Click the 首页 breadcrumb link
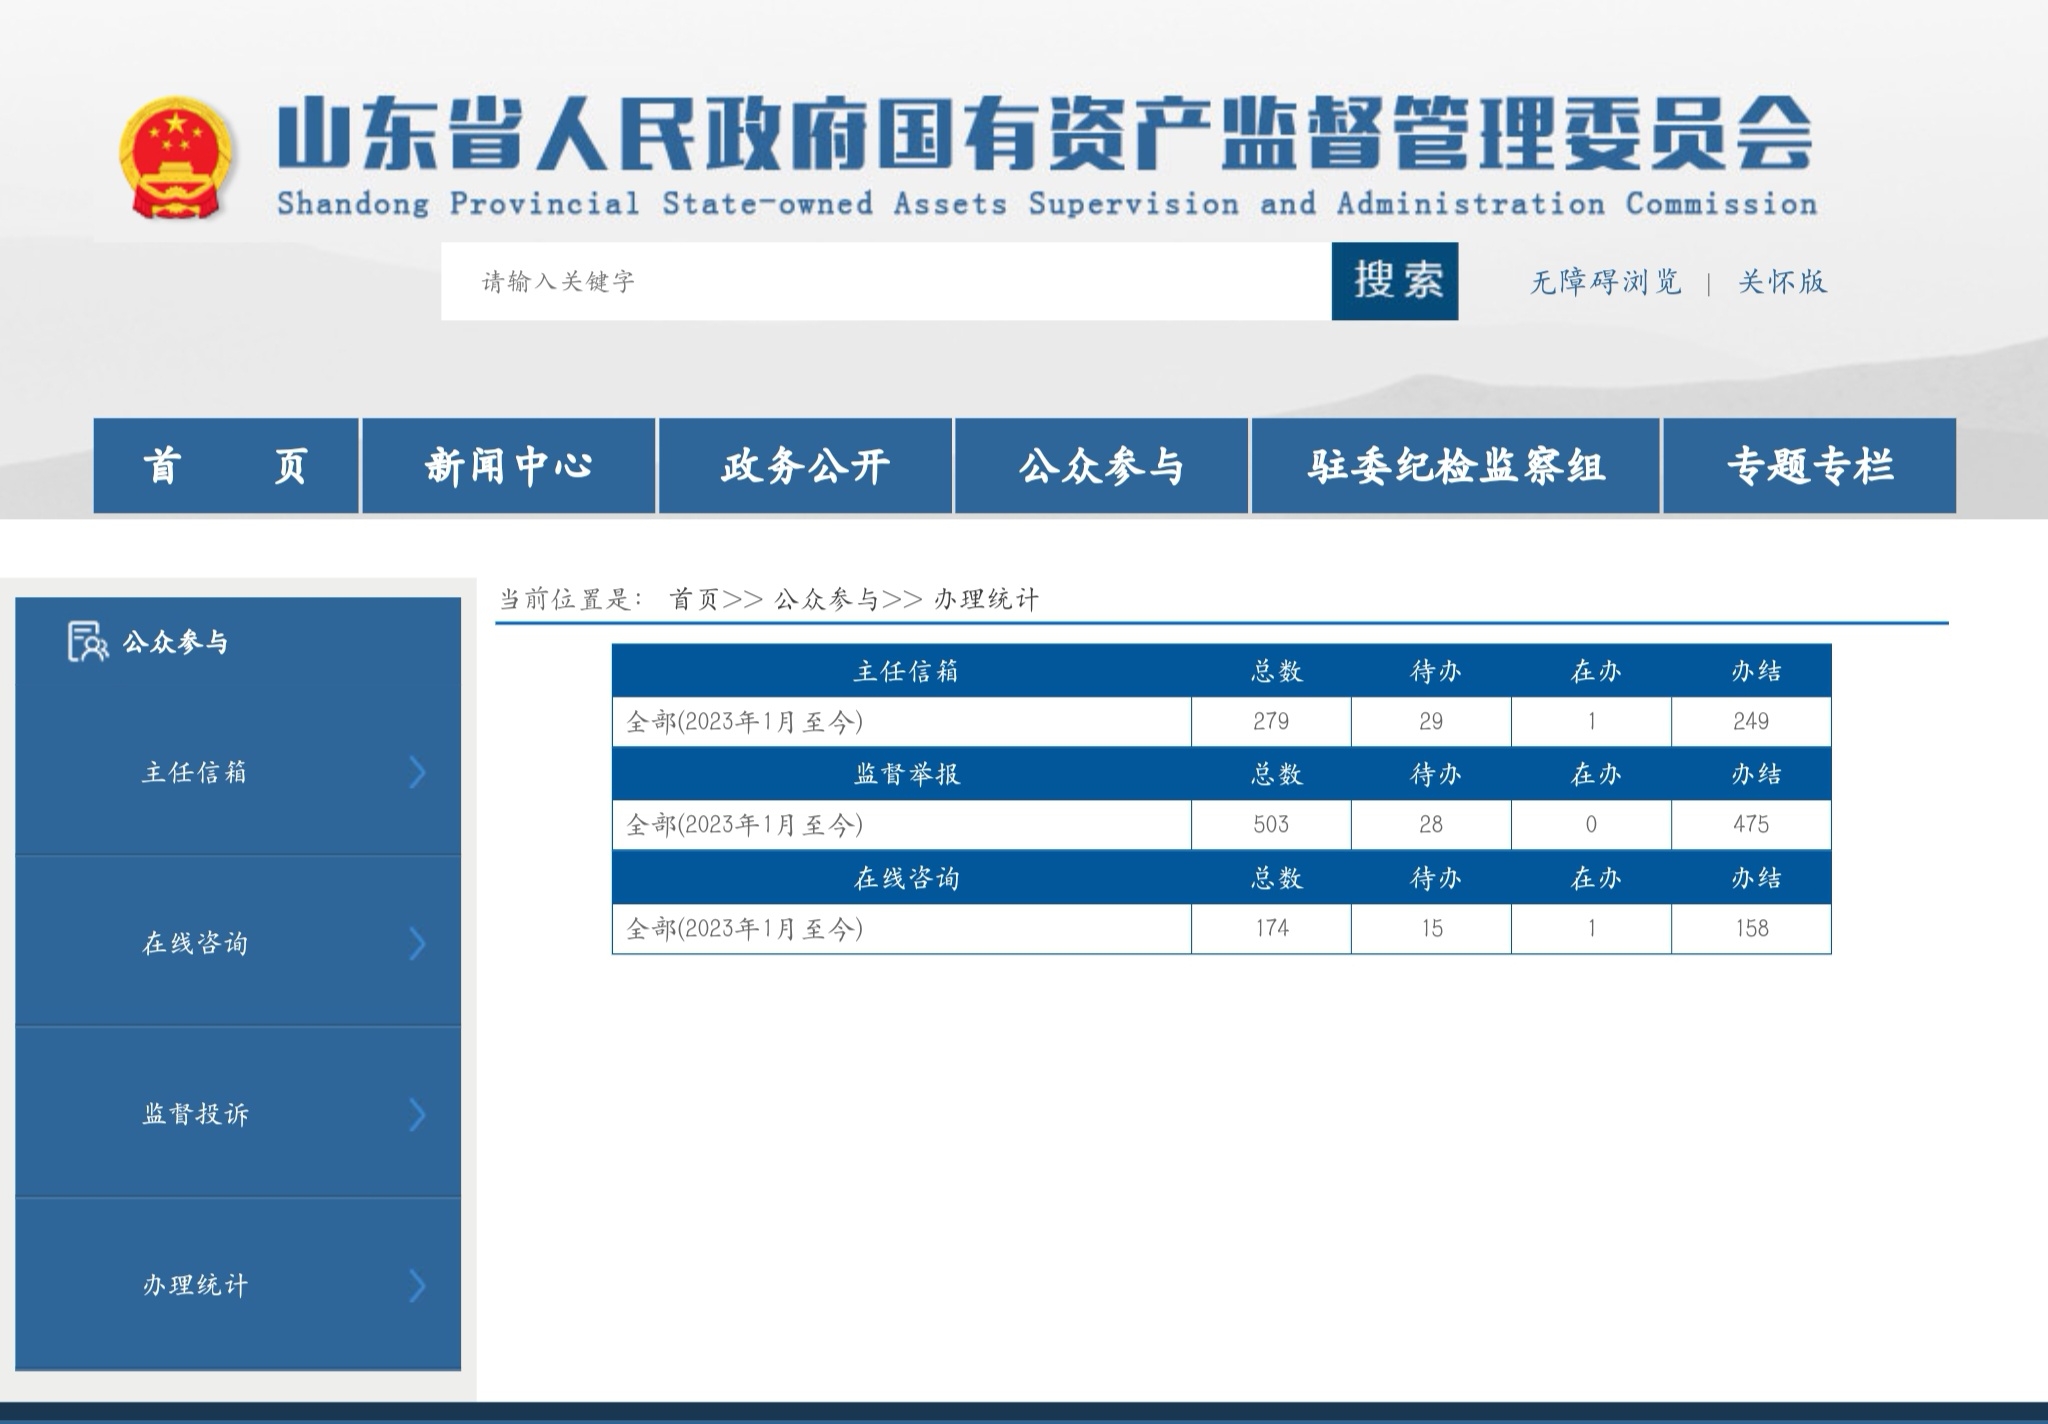This screenshot has width=2048, height=1424. click(x=694, y=599)
